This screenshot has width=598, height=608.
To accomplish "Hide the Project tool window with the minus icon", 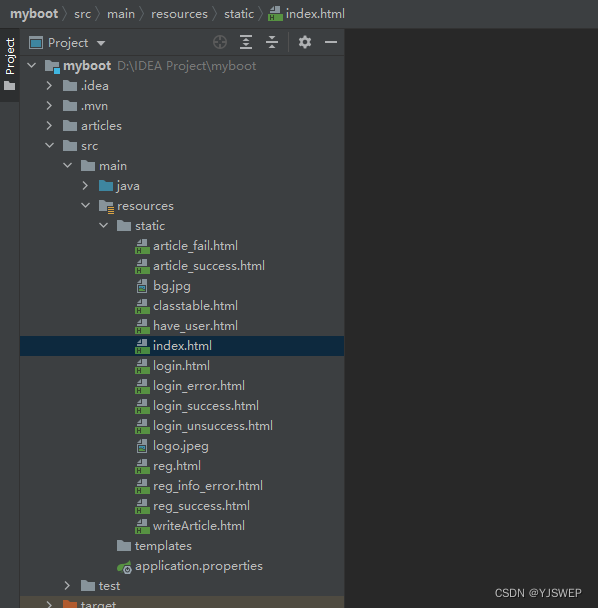I will click(x=331, y=42).
